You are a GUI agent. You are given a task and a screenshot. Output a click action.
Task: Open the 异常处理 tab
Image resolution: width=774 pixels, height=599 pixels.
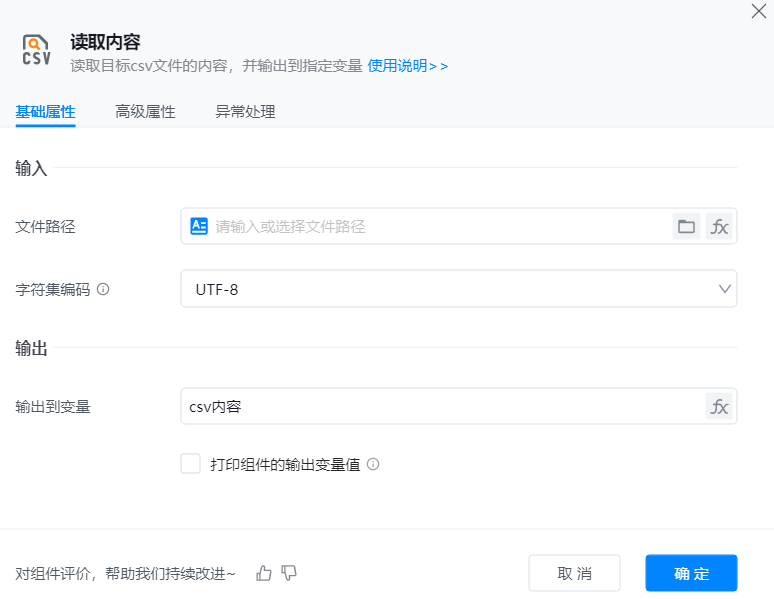coord(245,112)
